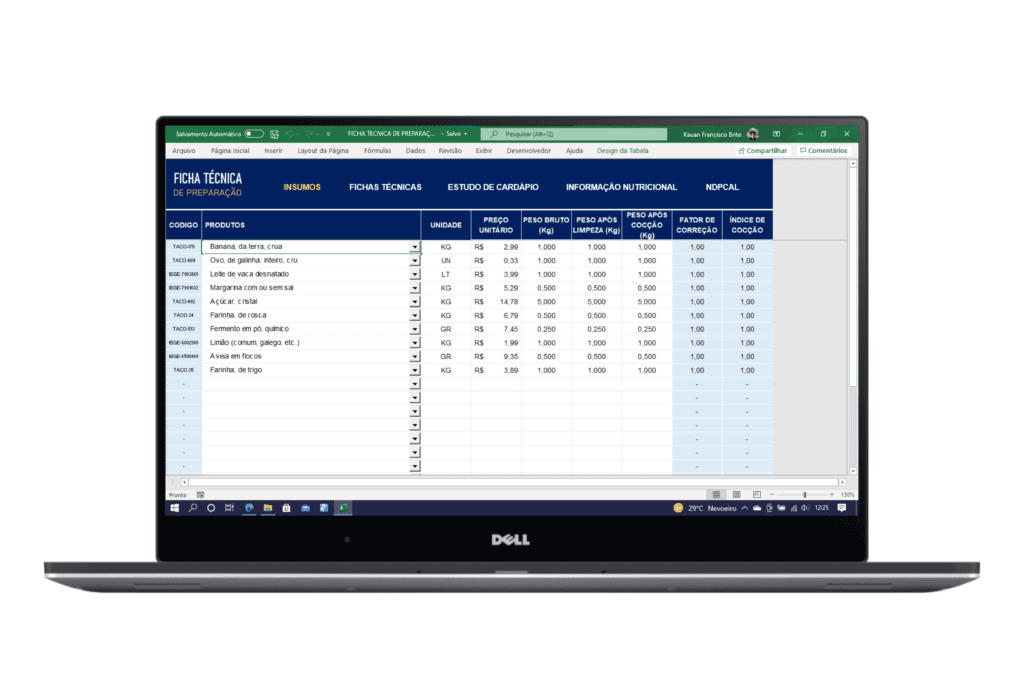This screenshot has height=682, width=1024.
Task: Toggle the Salvamento Automático switch
Action: coord(254,134)
